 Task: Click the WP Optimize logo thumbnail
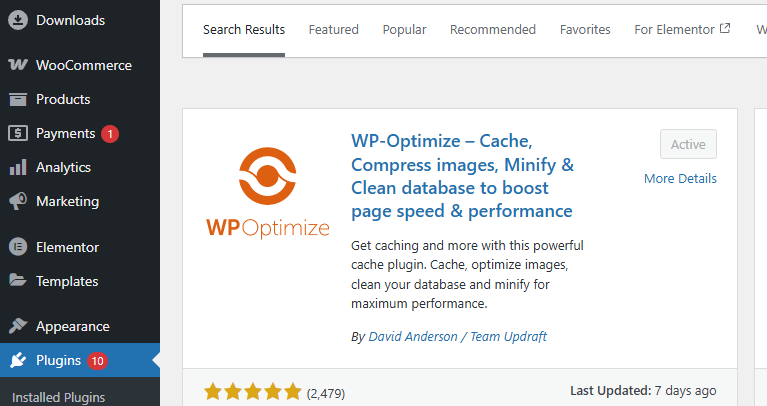268,192
